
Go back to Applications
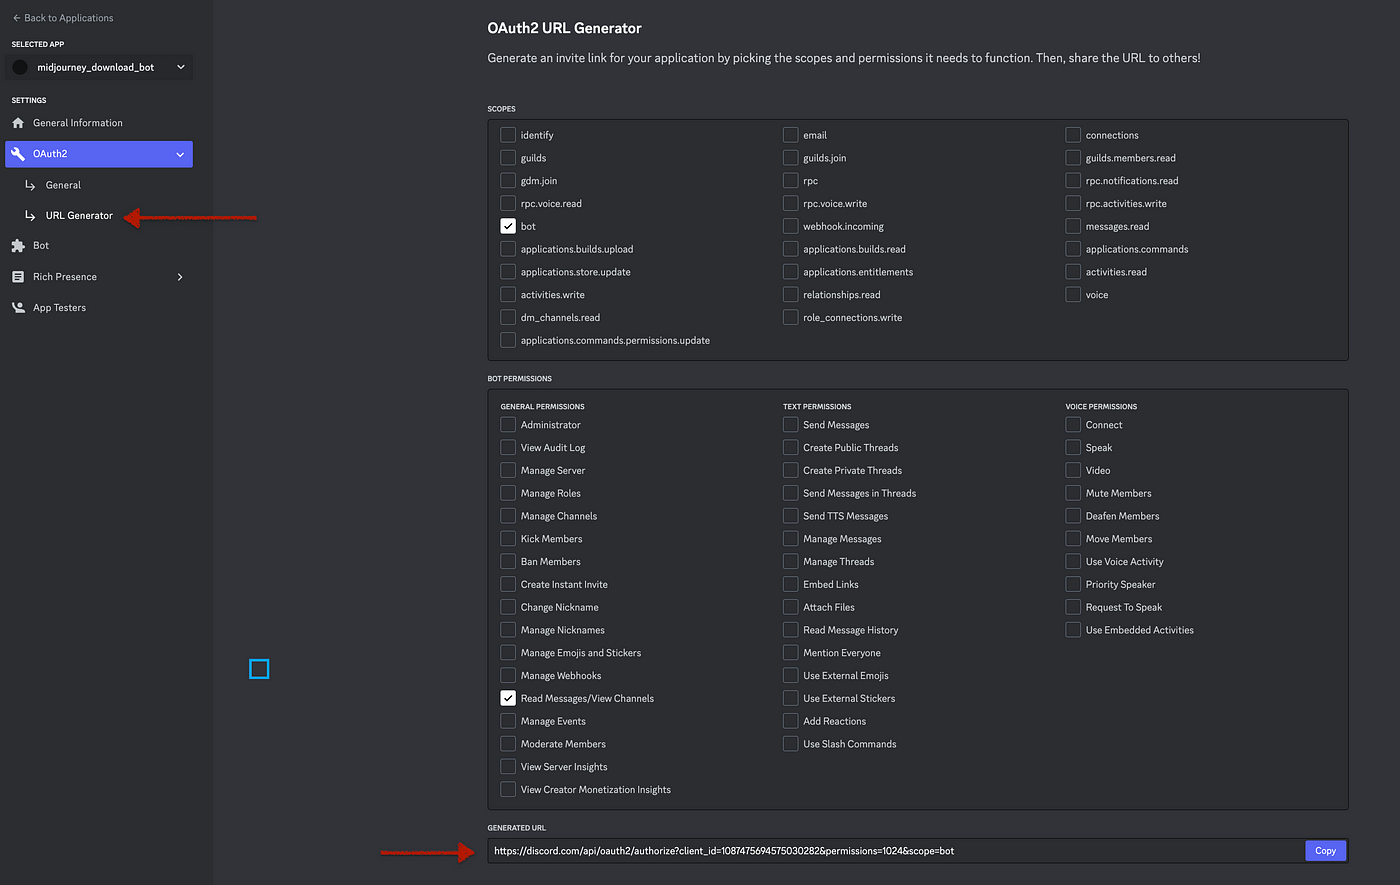point(62,18)
